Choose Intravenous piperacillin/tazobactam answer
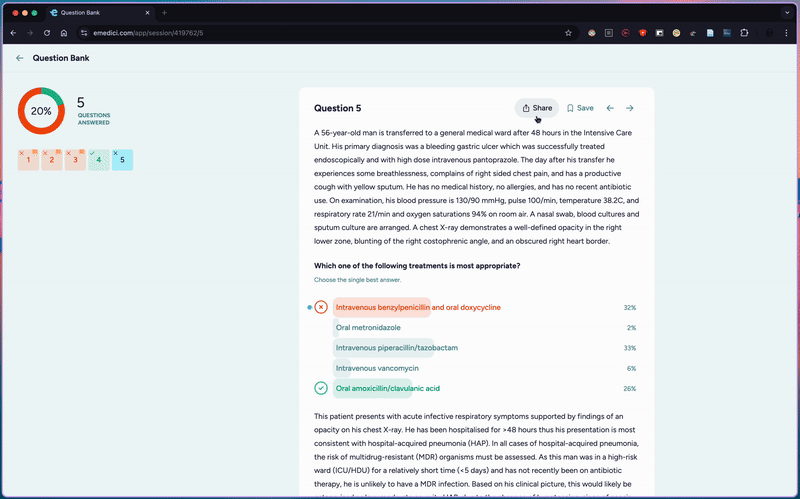The image size is (800, 499). (x=396, y=348)
